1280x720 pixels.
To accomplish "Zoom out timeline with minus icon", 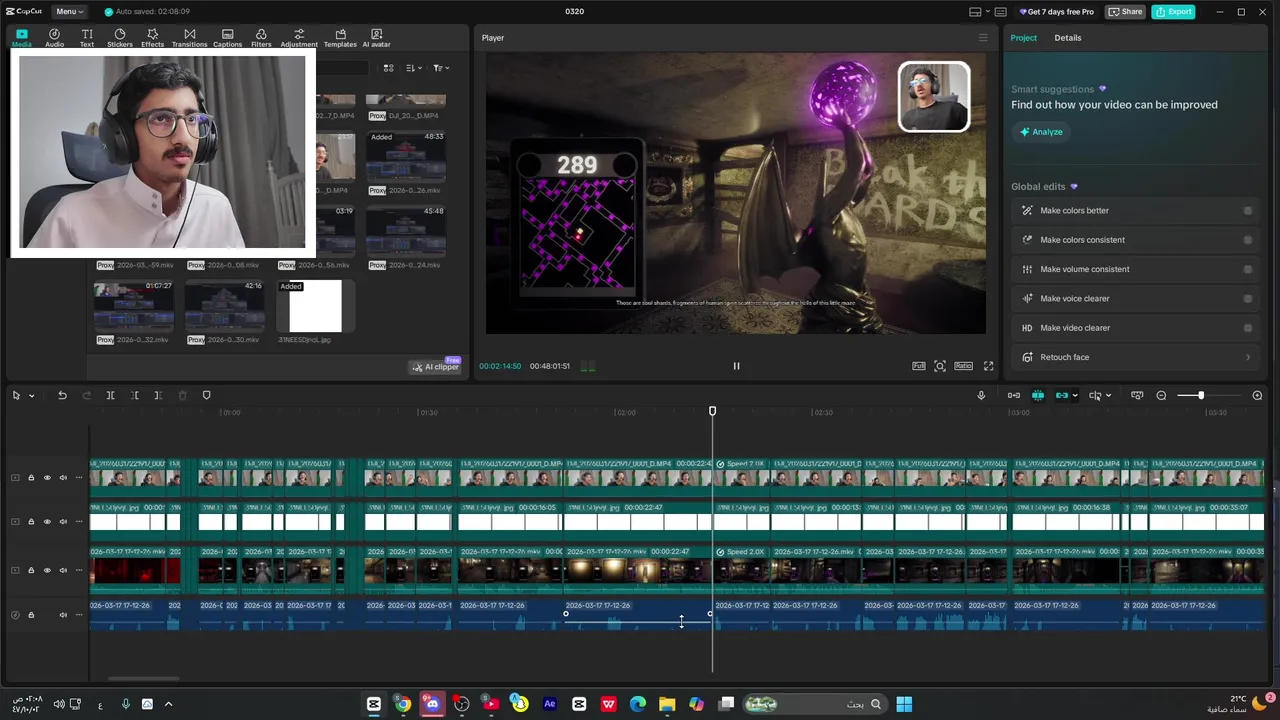I will coord(1161,396).
